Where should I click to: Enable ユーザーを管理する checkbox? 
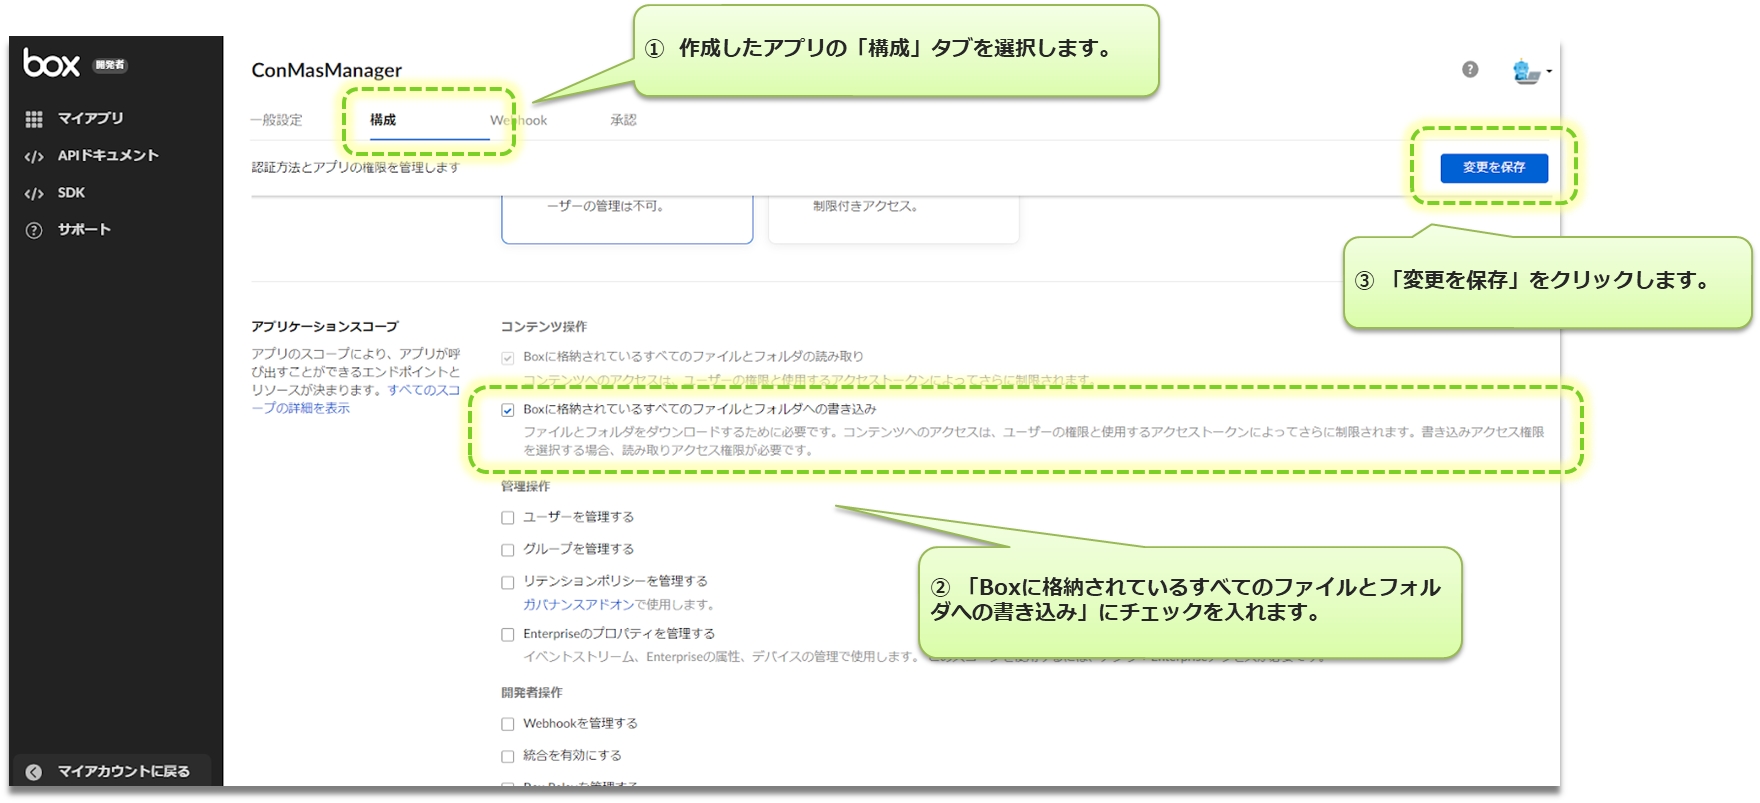point(508,518)
